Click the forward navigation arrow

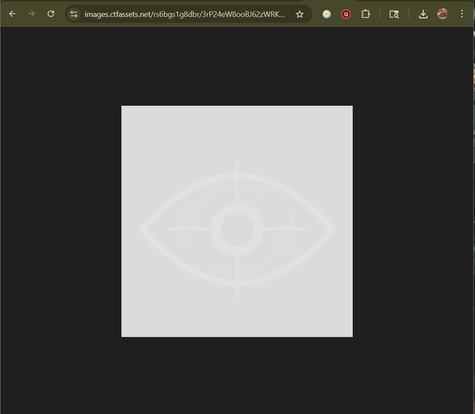[31, 14]
